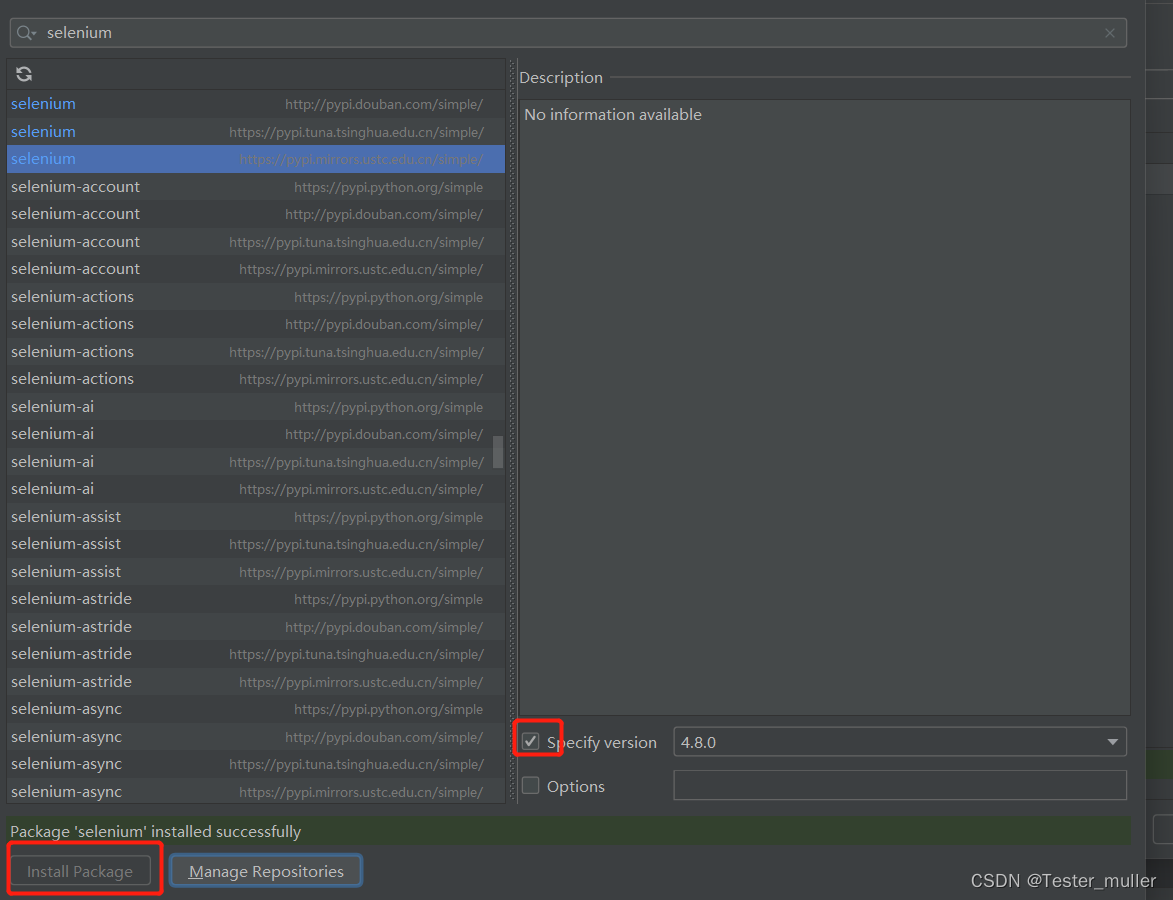Click the No information available description text
Viewport: 1173px width, 900px height.
[x=613, y=114]
